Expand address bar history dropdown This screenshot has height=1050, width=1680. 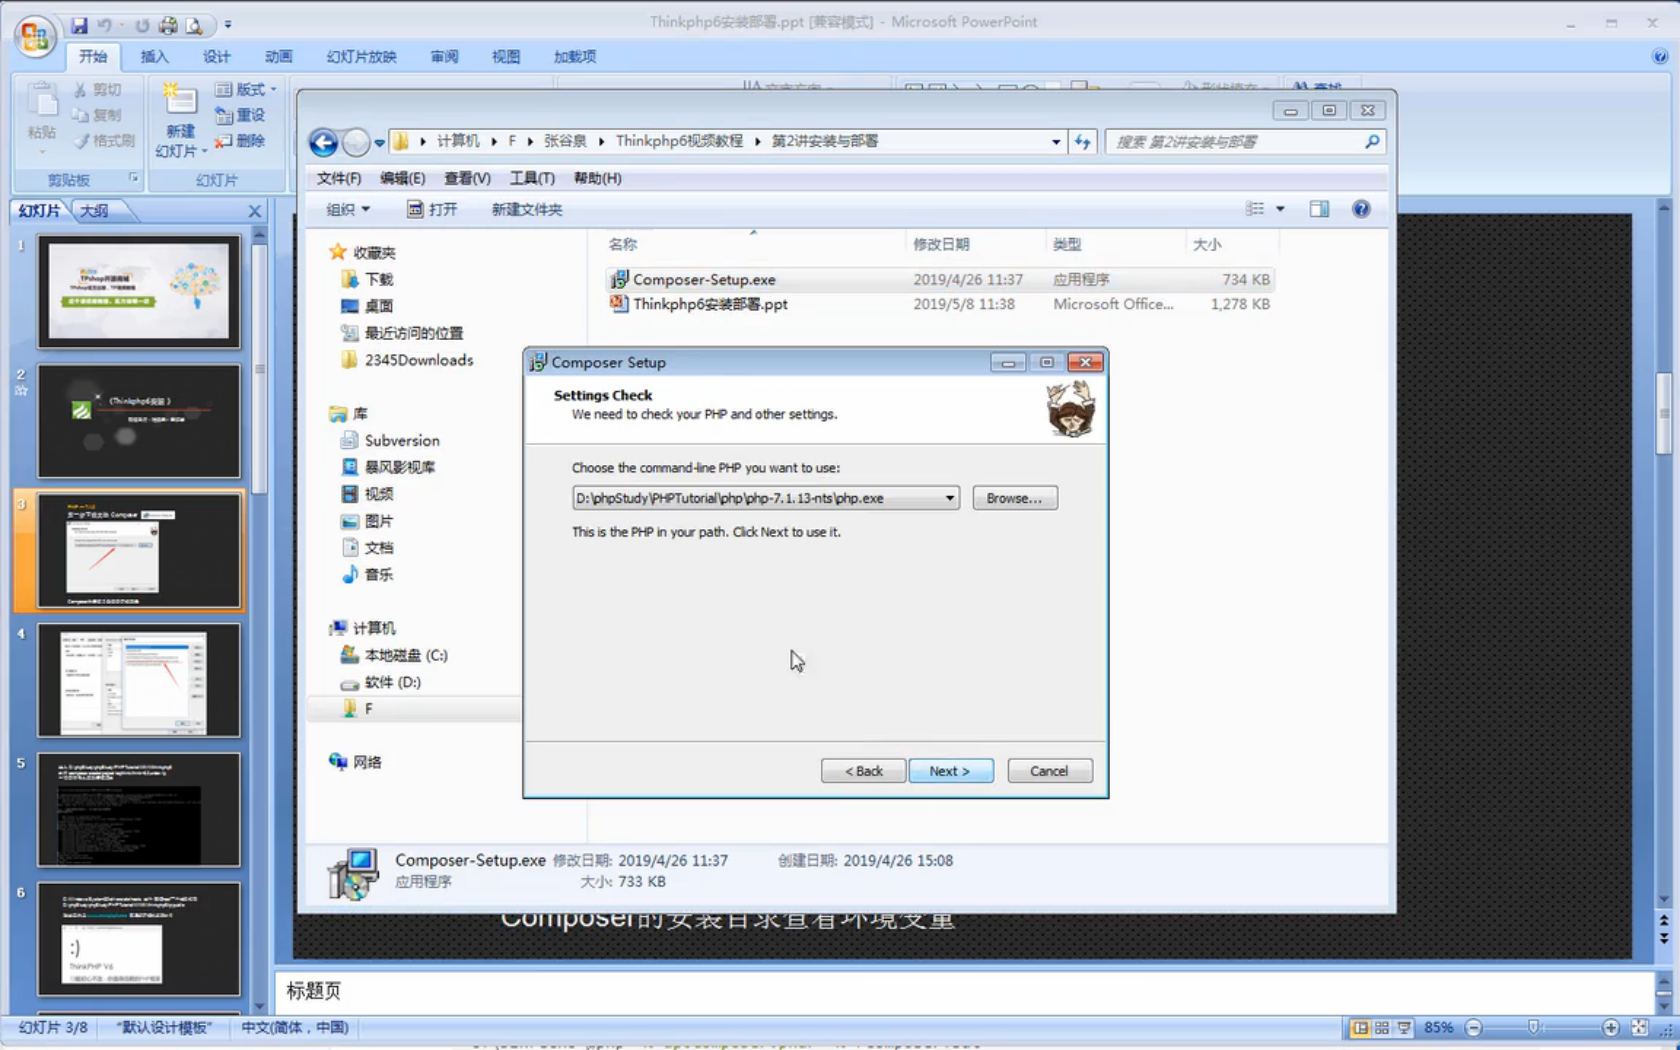point(1056,142)
